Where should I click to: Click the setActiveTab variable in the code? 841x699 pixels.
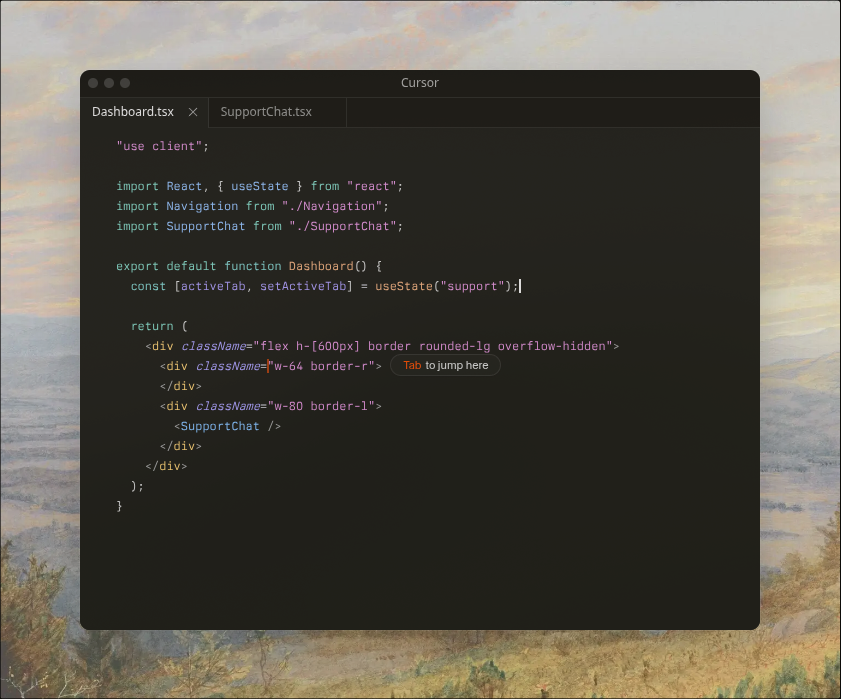pos(302,286)
